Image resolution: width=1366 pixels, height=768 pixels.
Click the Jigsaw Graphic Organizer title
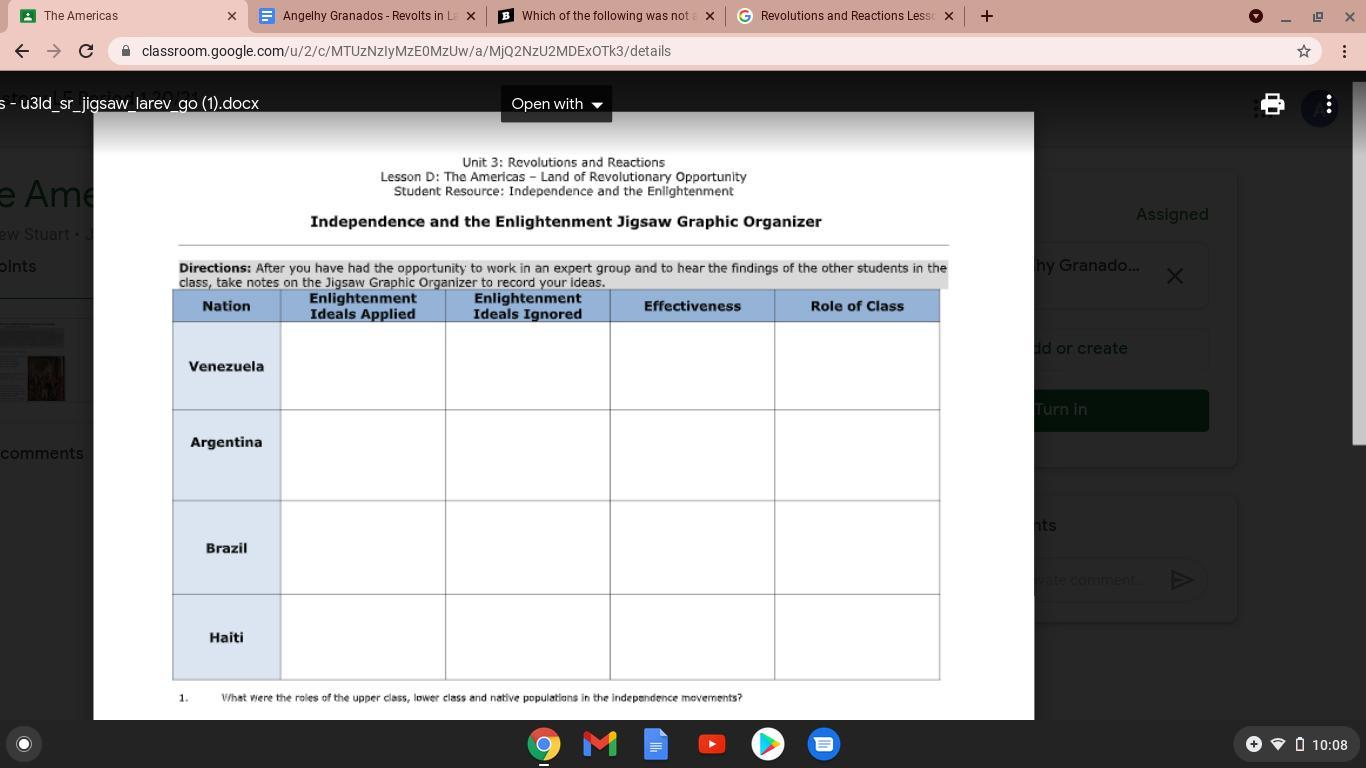click(566, 222)
